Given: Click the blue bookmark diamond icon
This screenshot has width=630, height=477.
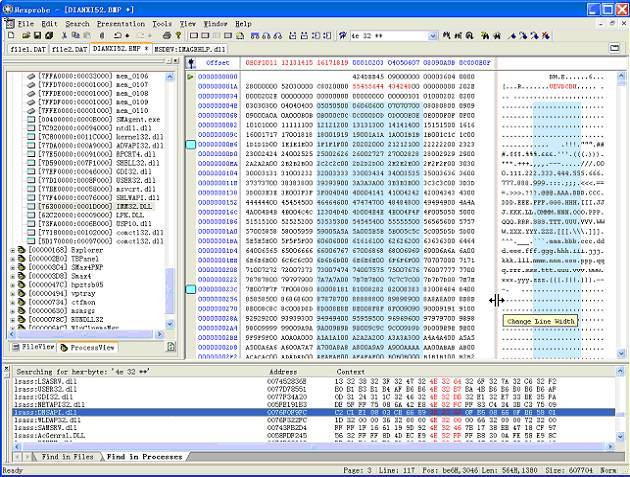Looking at the screenshot, I should (x=512, y=36).
